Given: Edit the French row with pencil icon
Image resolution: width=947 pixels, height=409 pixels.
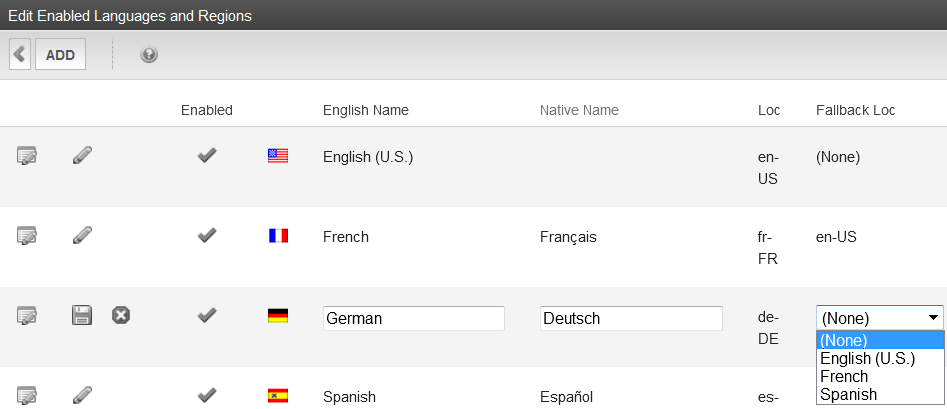Looking at the screenshot, I should click(82, 235).
